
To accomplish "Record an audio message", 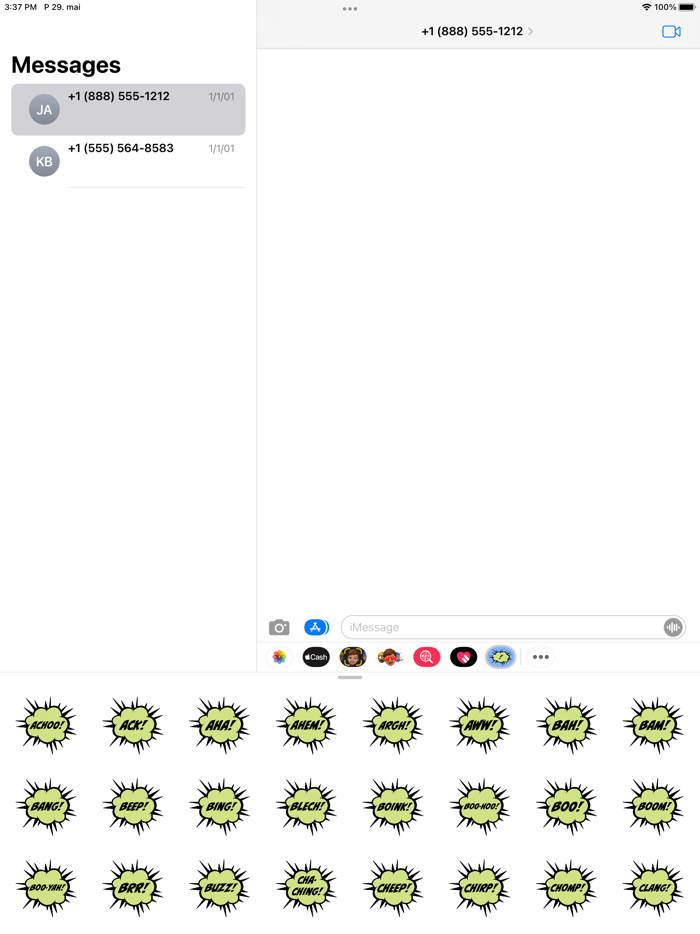I will click(673, 627).
